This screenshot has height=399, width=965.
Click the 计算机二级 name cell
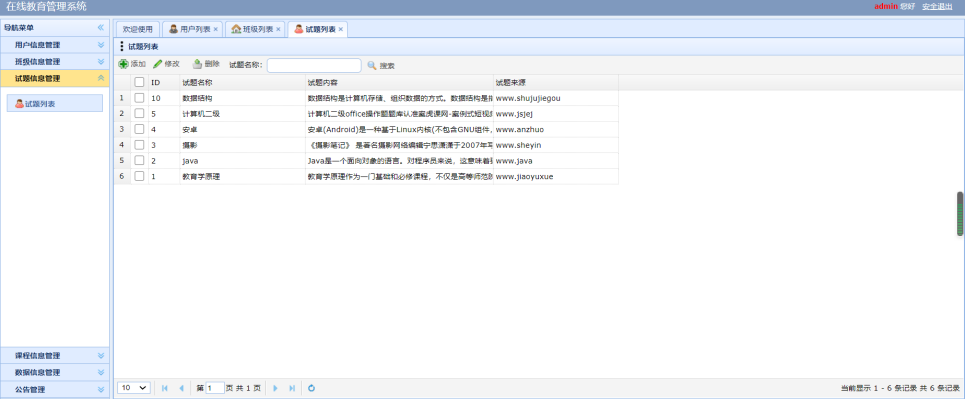coord(242,113)
